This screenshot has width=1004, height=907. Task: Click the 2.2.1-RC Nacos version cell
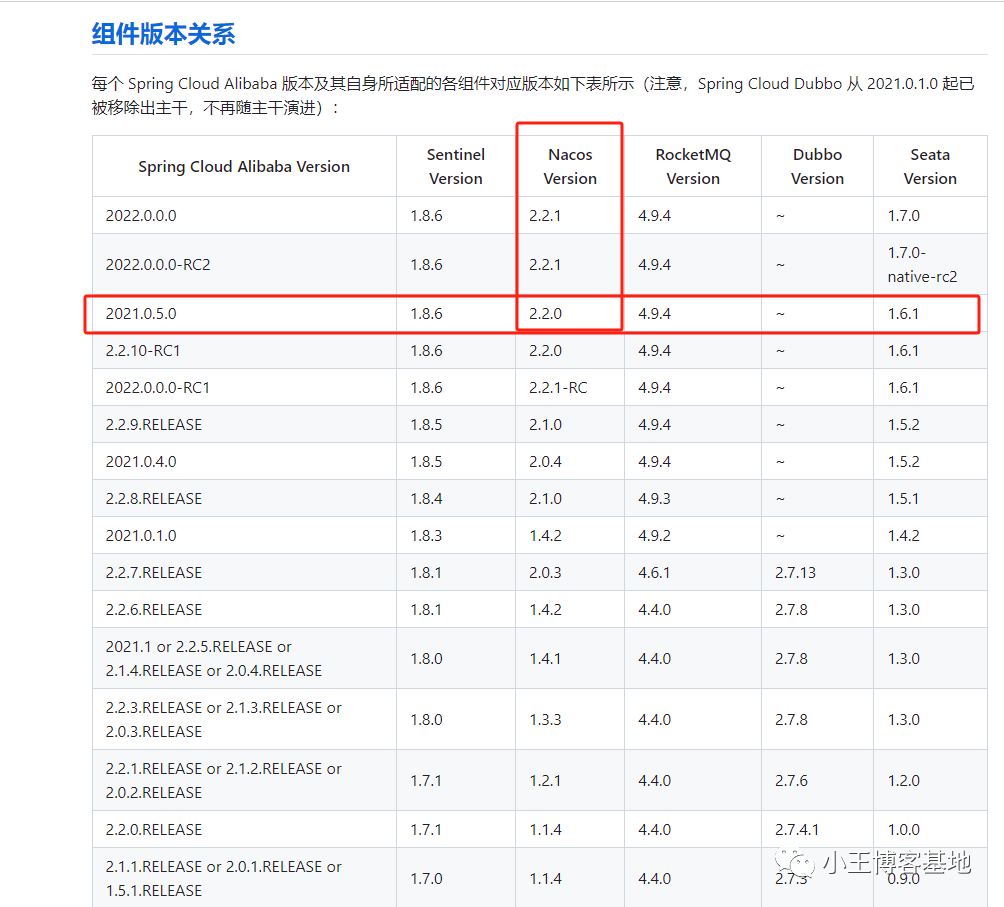[x=558, y=388]
